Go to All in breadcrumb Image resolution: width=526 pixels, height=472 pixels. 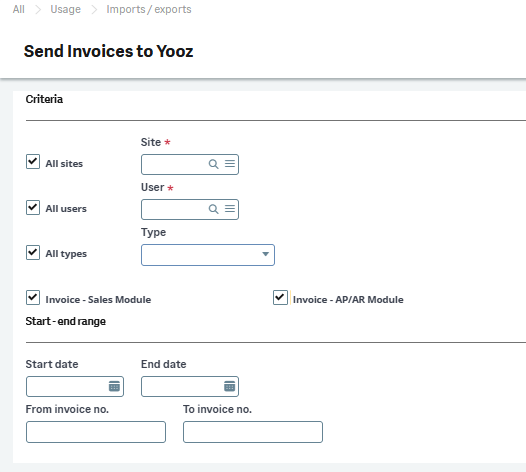[x=19, y=9]
